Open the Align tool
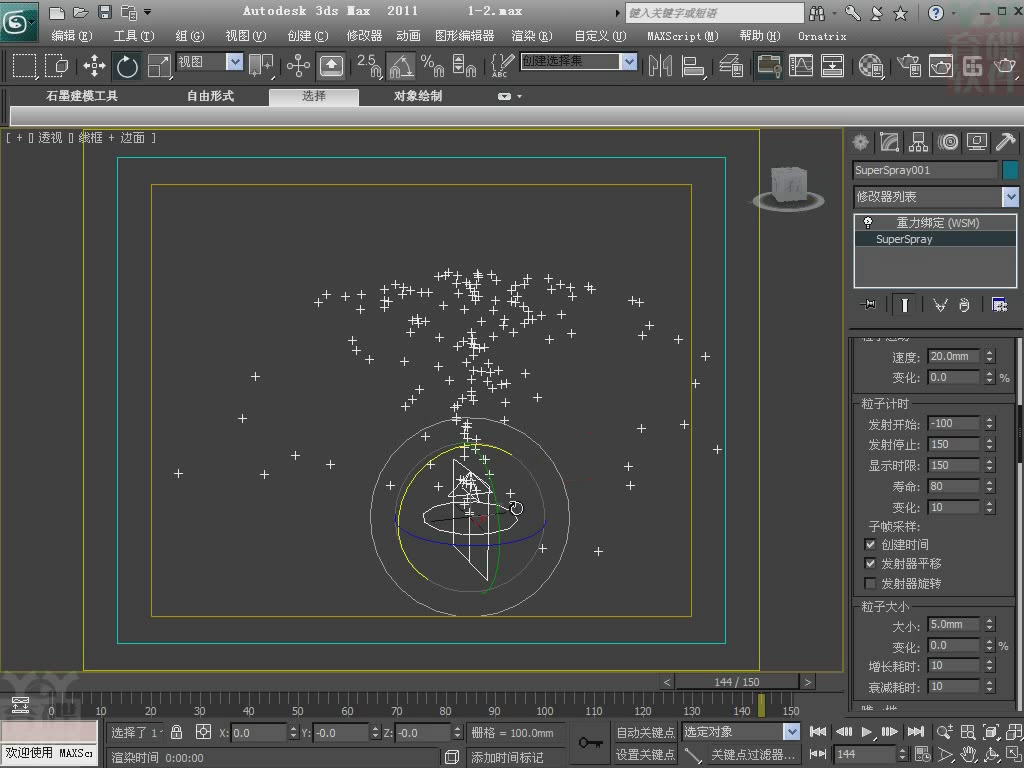Image resolution: width=1024 pixels, height=768 pixels. coord(692,65)
